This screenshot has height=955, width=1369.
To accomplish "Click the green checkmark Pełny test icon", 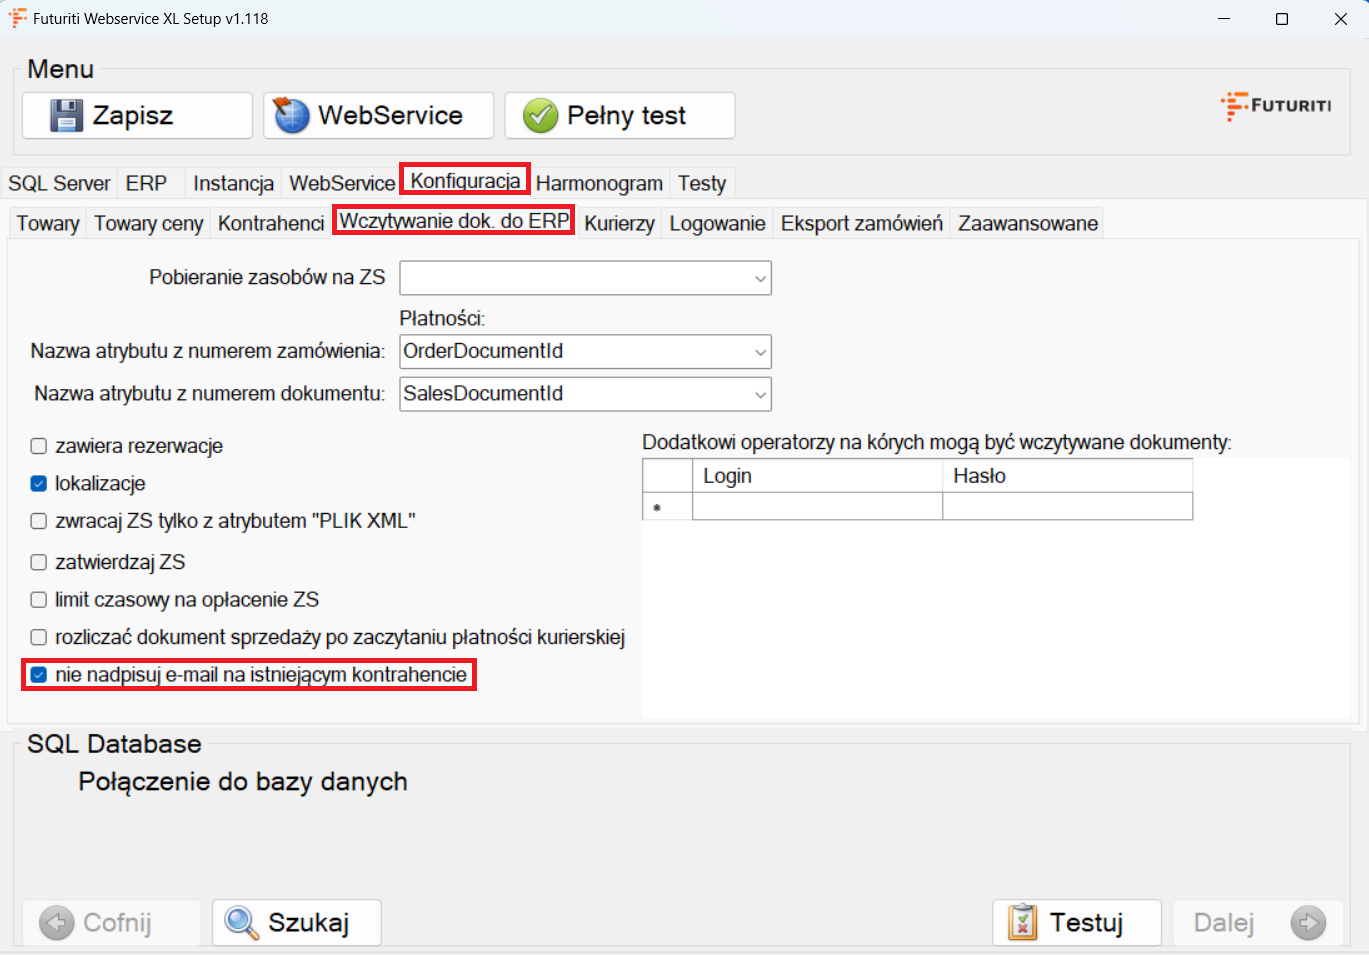I will 540,116.
